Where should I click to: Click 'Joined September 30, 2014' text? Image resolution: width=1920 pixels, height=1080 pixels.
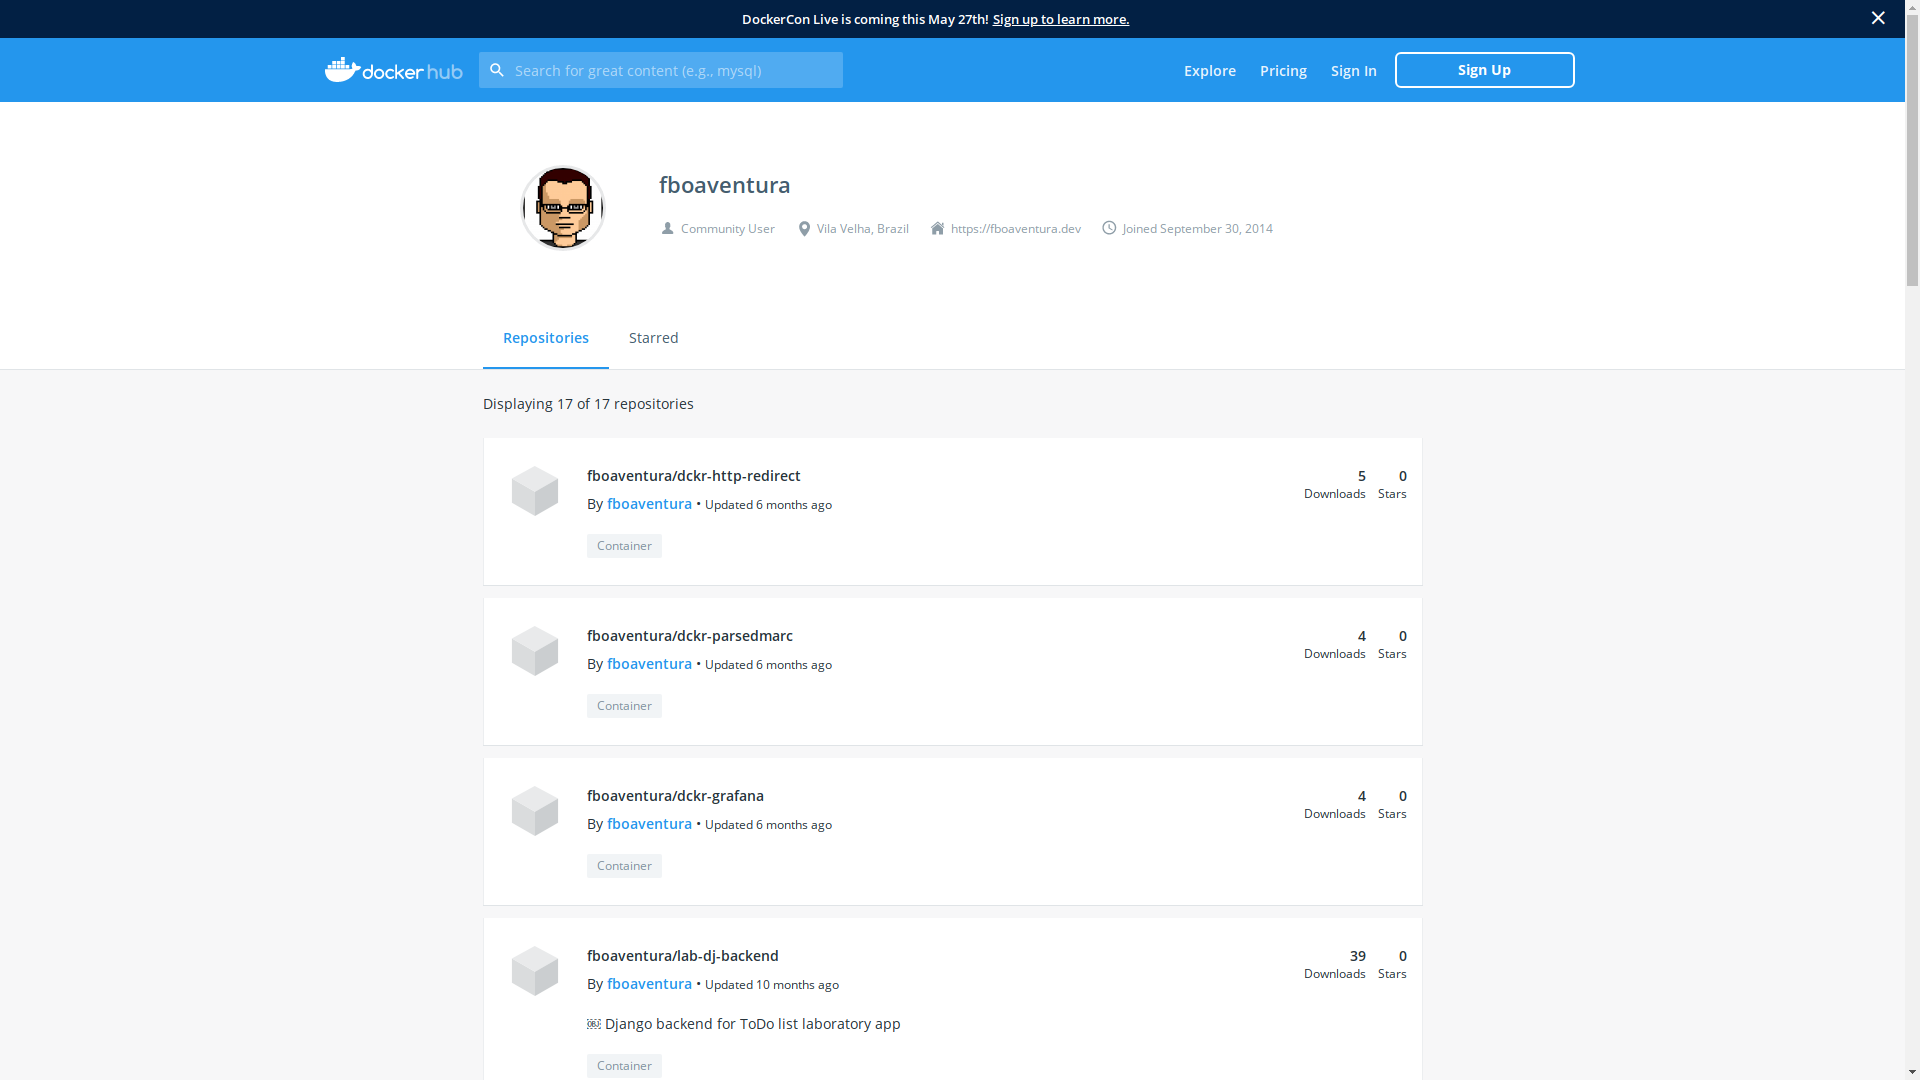(x=1198, y=229)
